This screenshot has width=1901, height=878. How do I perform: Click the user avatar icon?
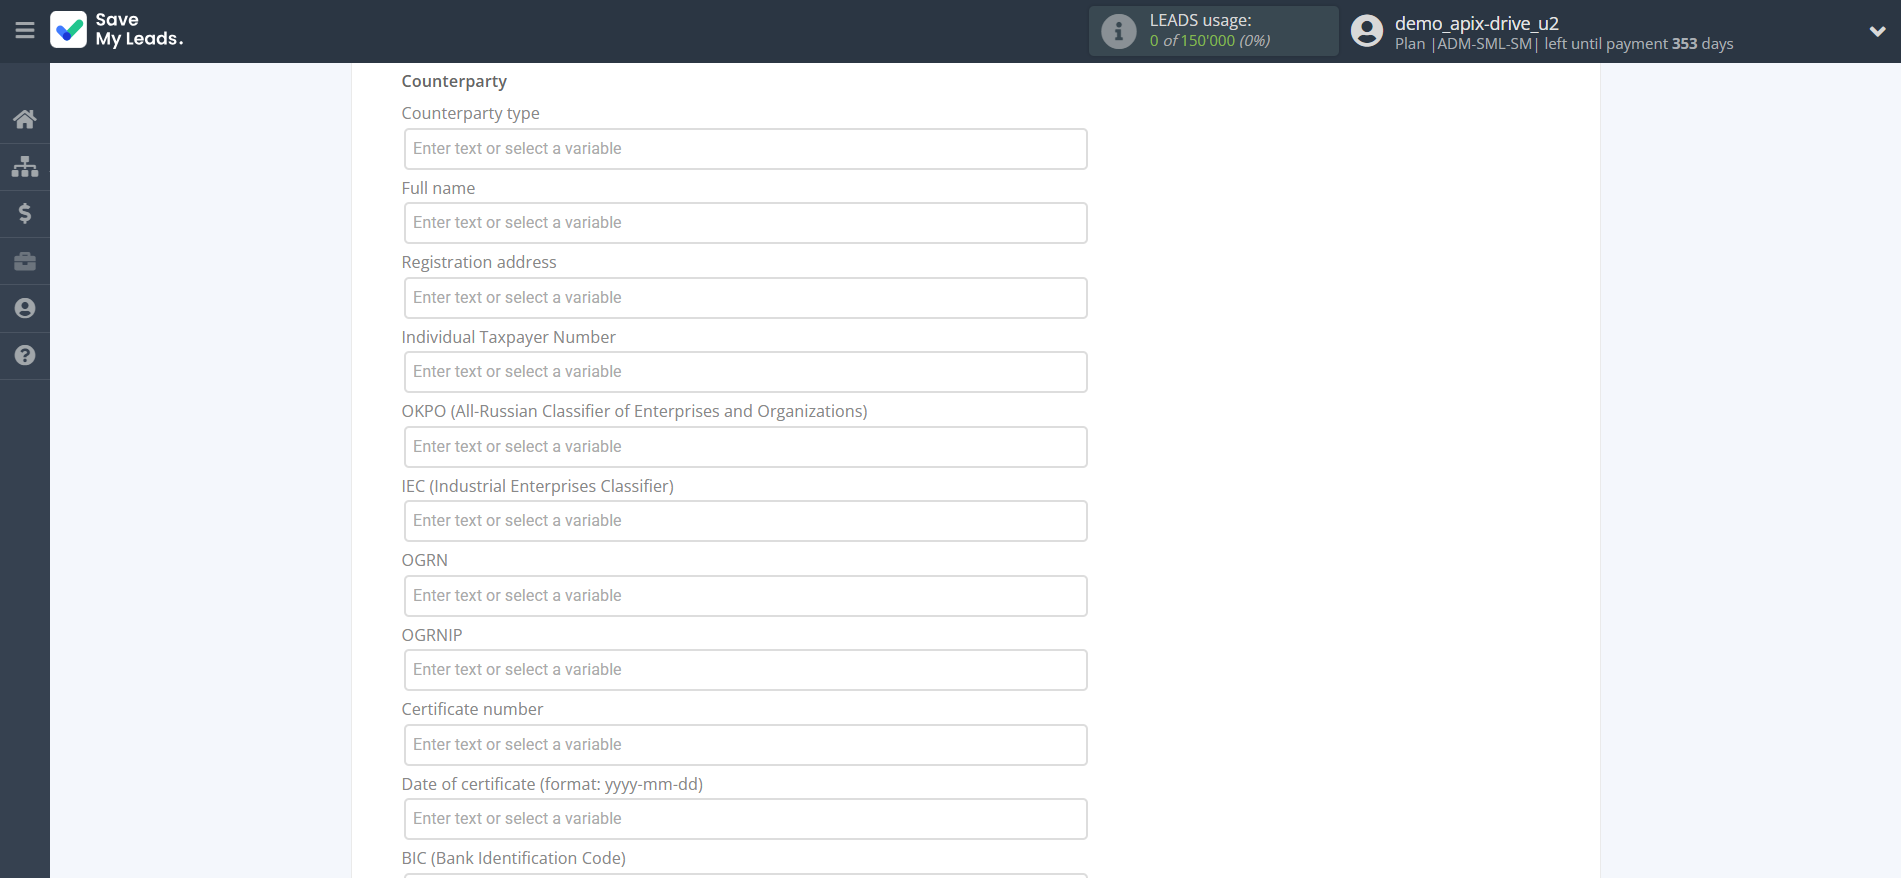[x=1366, y=31]
